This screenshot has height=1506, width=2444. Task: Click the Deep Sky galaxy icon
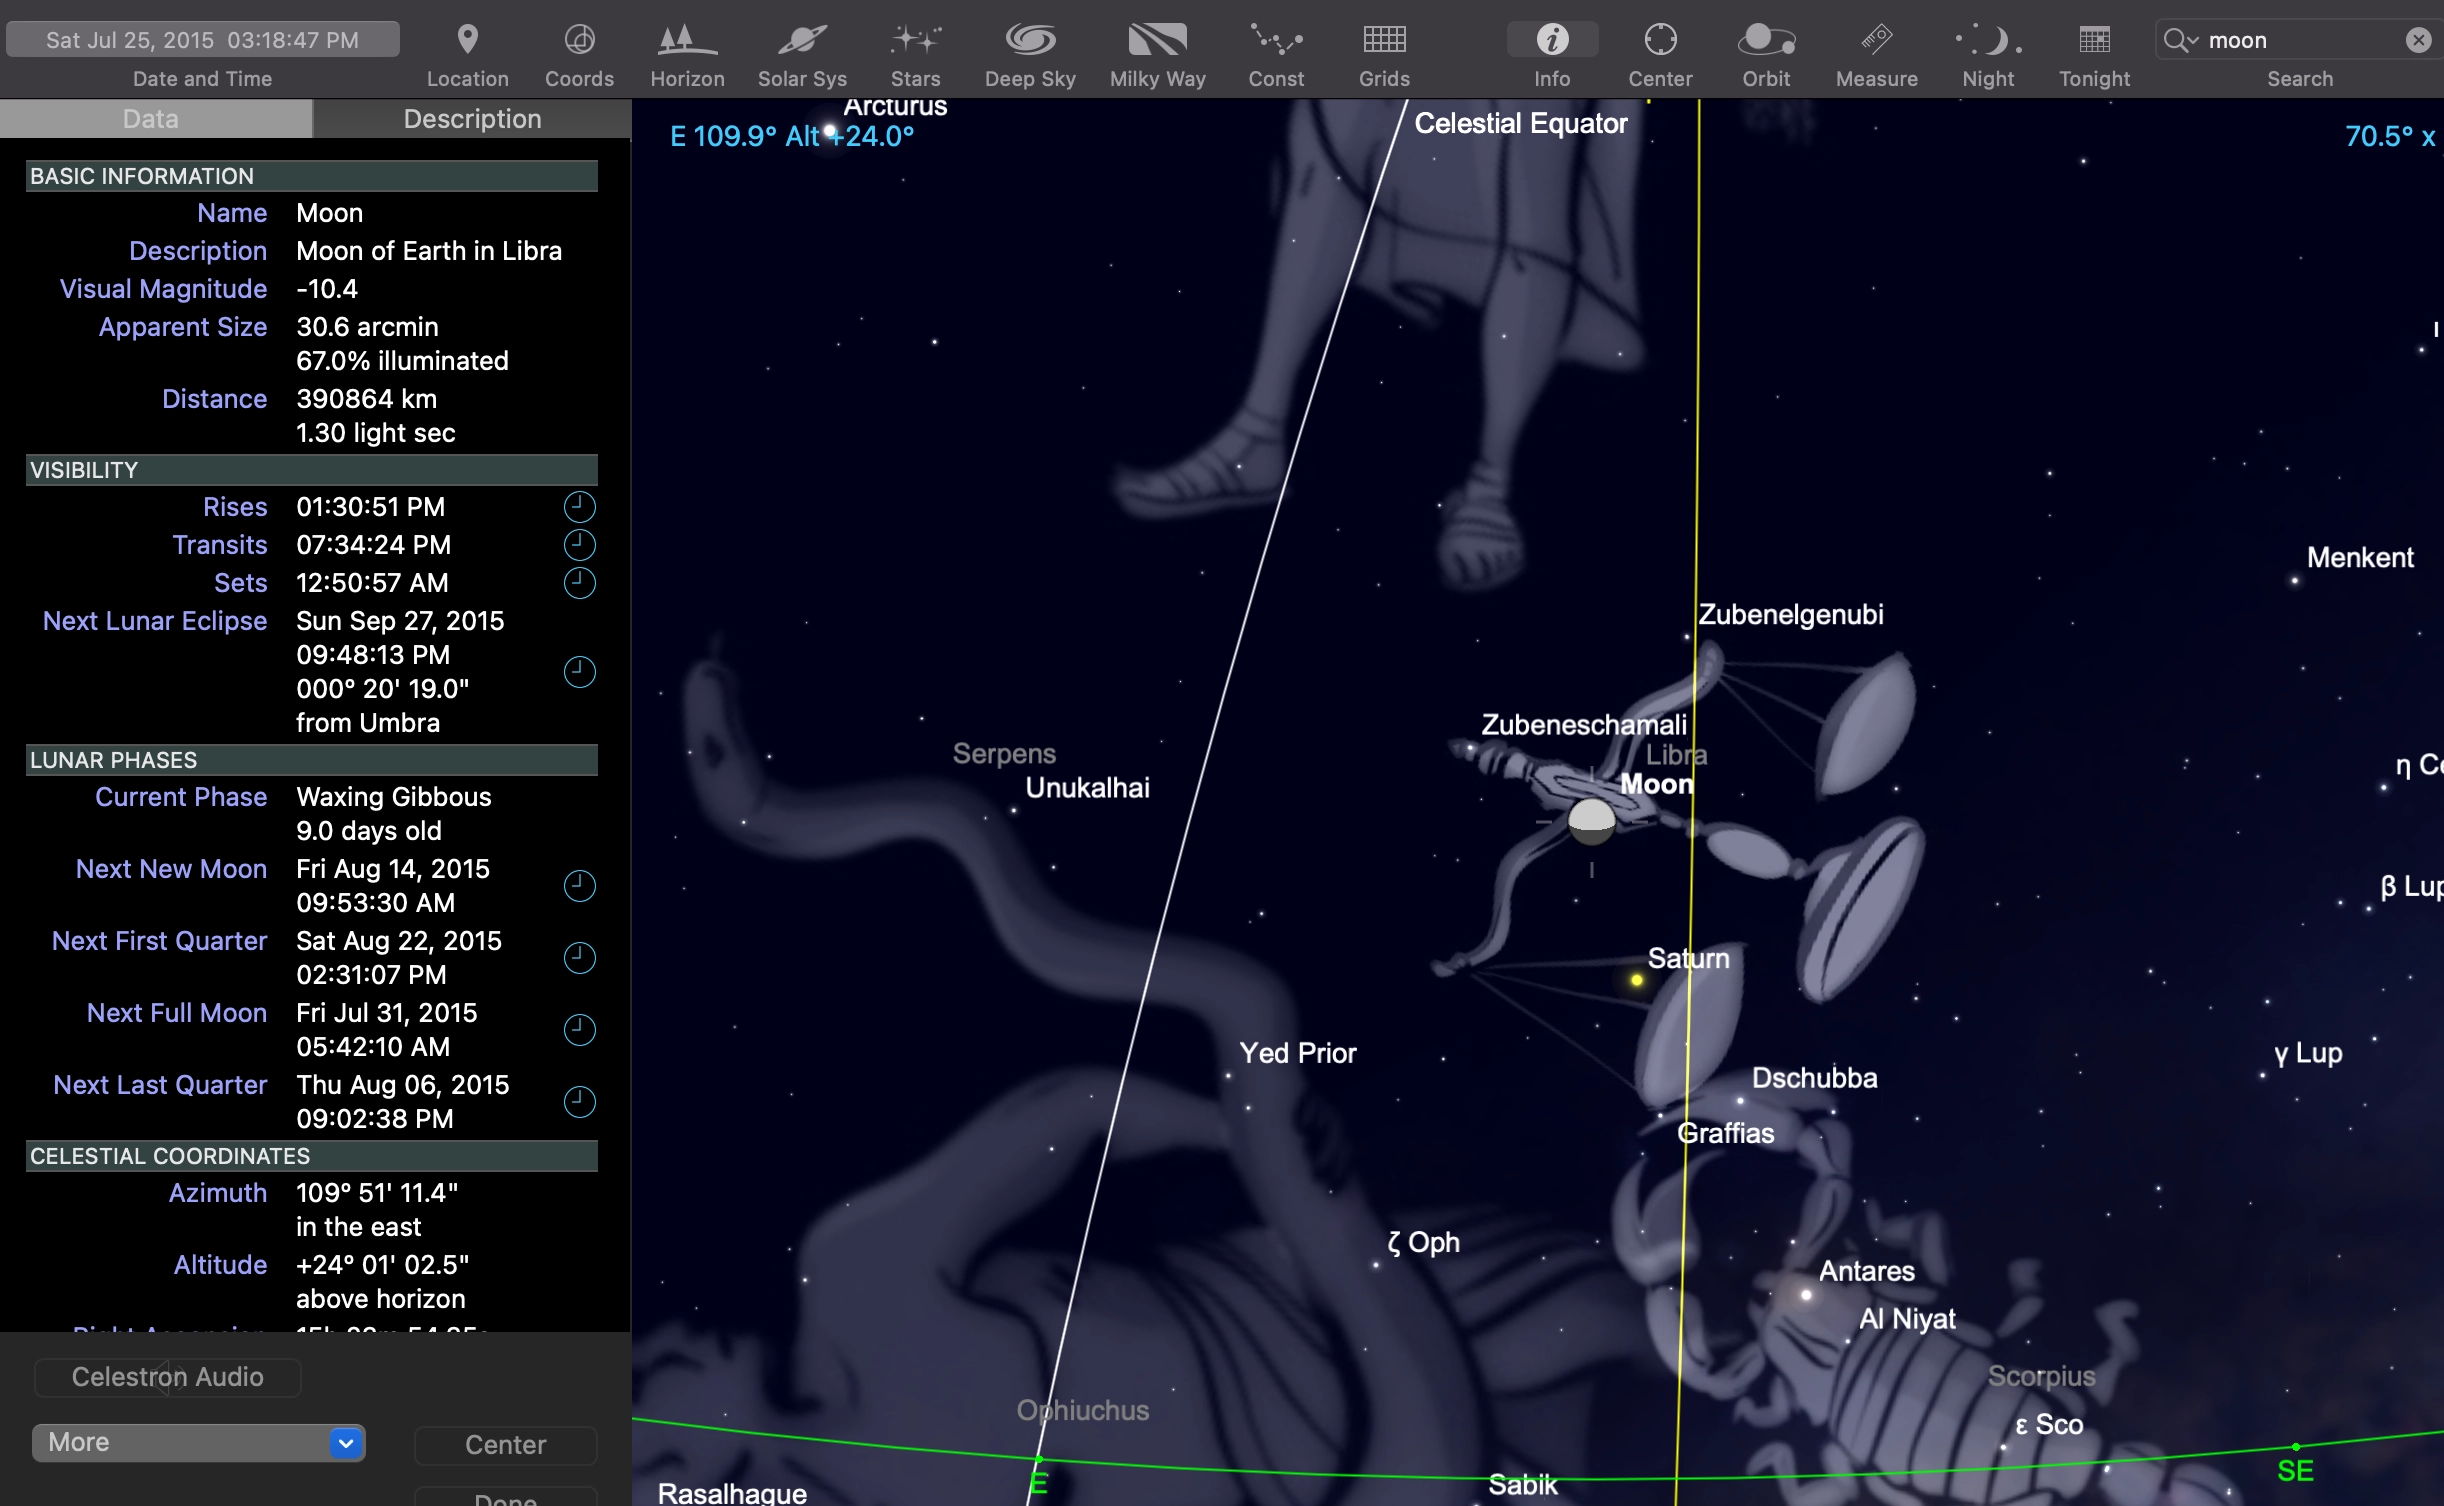(1030, 40)
